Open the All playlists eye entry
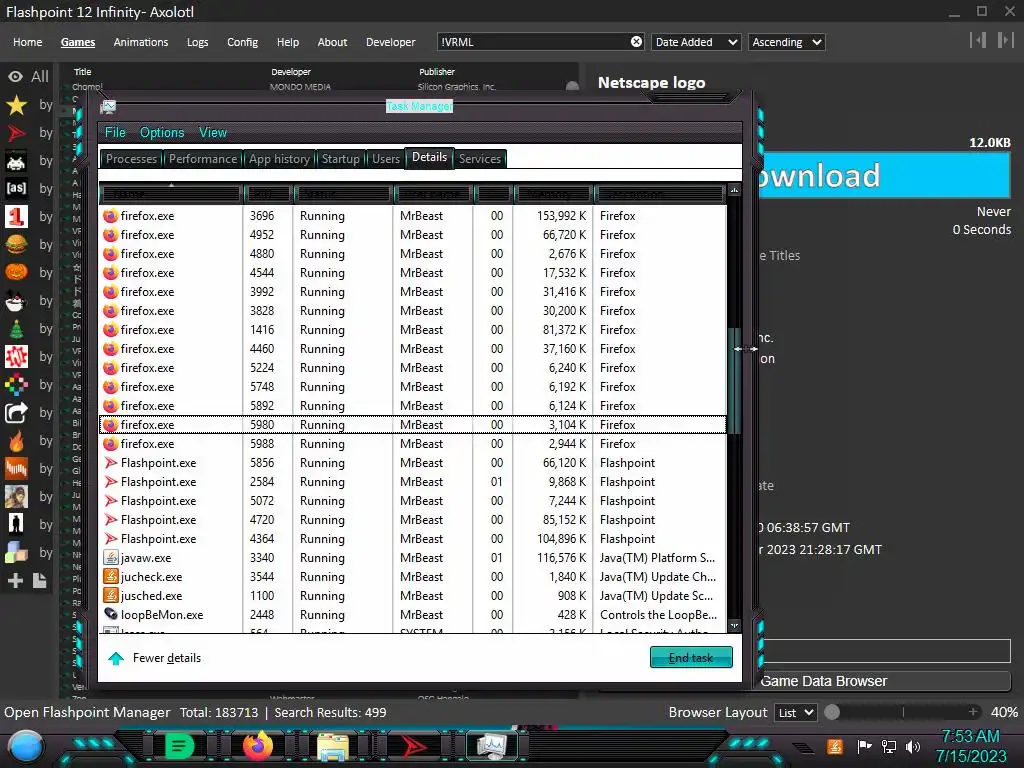 (x=28, y=76)
